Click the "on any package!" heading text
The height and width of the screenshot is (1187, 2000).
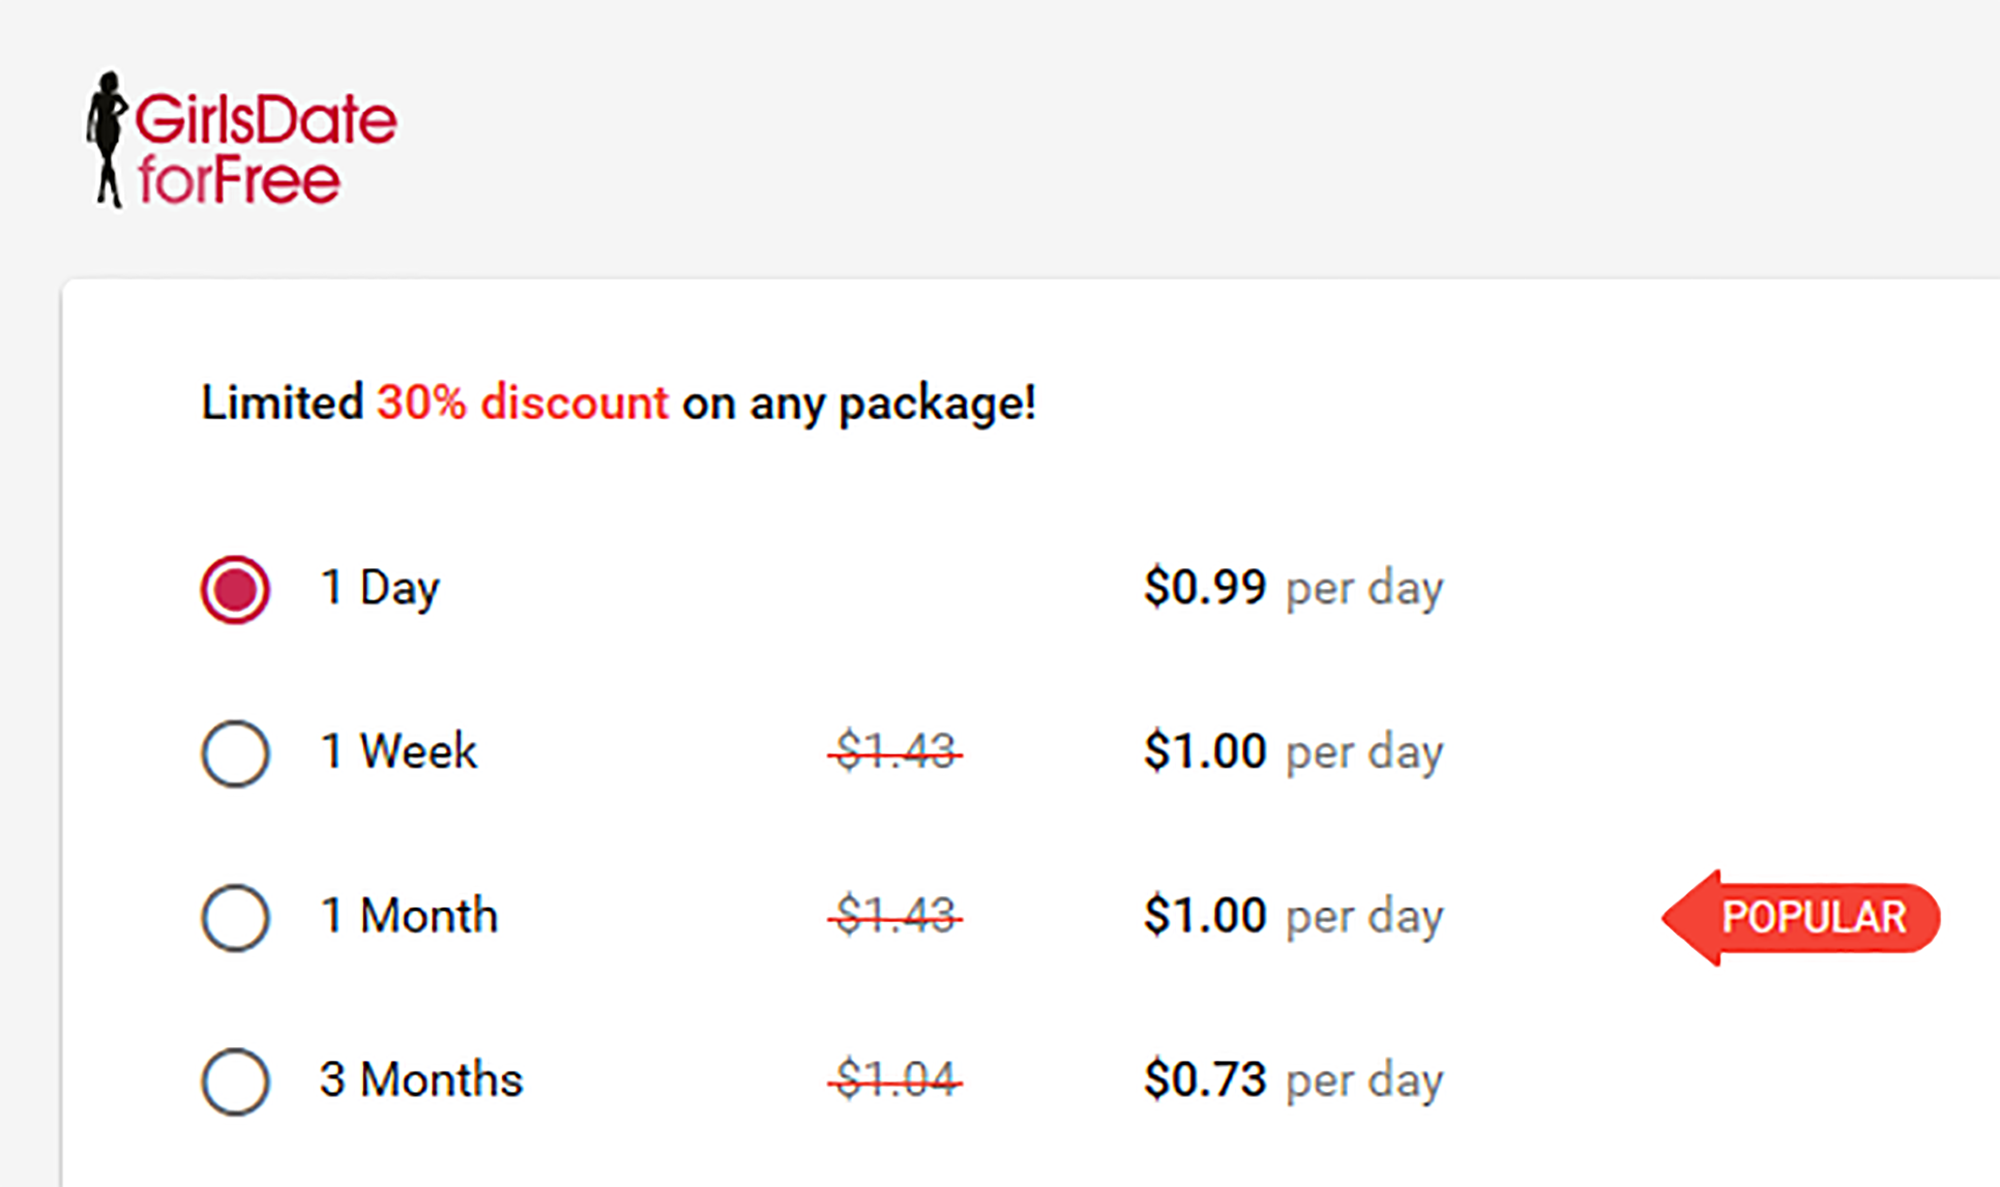coord(859,404)
